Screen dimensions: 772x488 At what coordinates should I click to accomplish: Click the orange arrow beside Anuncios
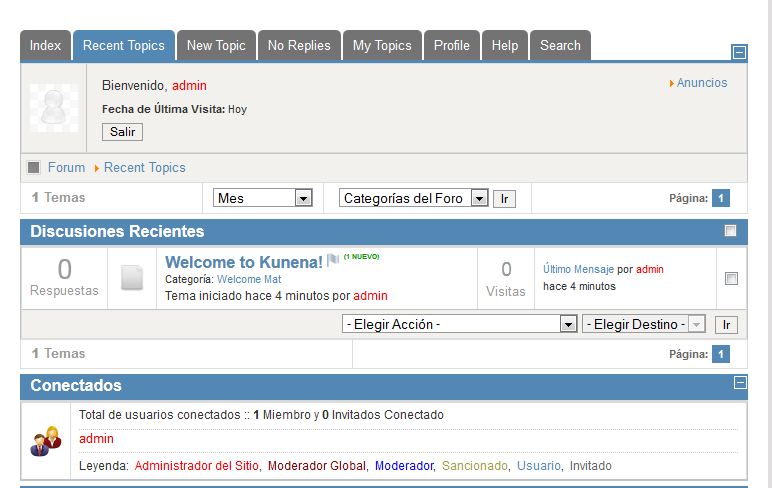click(672, 84)
